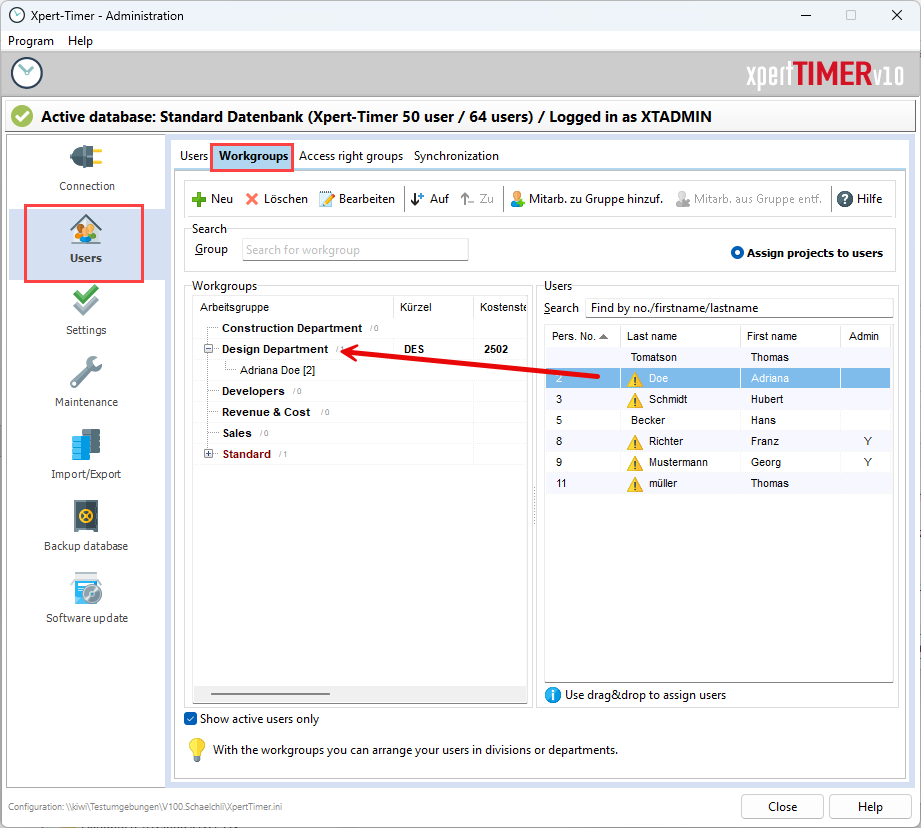Collapse the Design Department tree node
This screenshot has width=921, height=828.
click(x=209, y=349)
